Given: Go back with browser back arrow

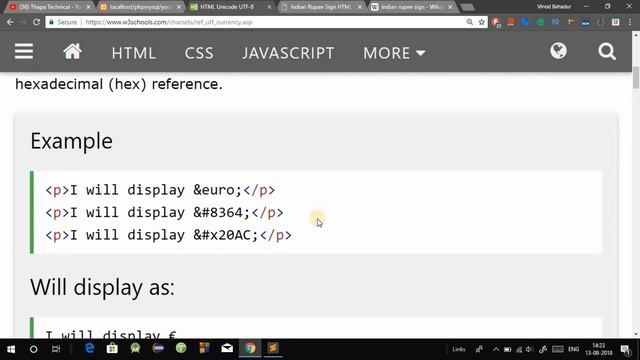Looking at the screenshot, I should tap(10, 22).
